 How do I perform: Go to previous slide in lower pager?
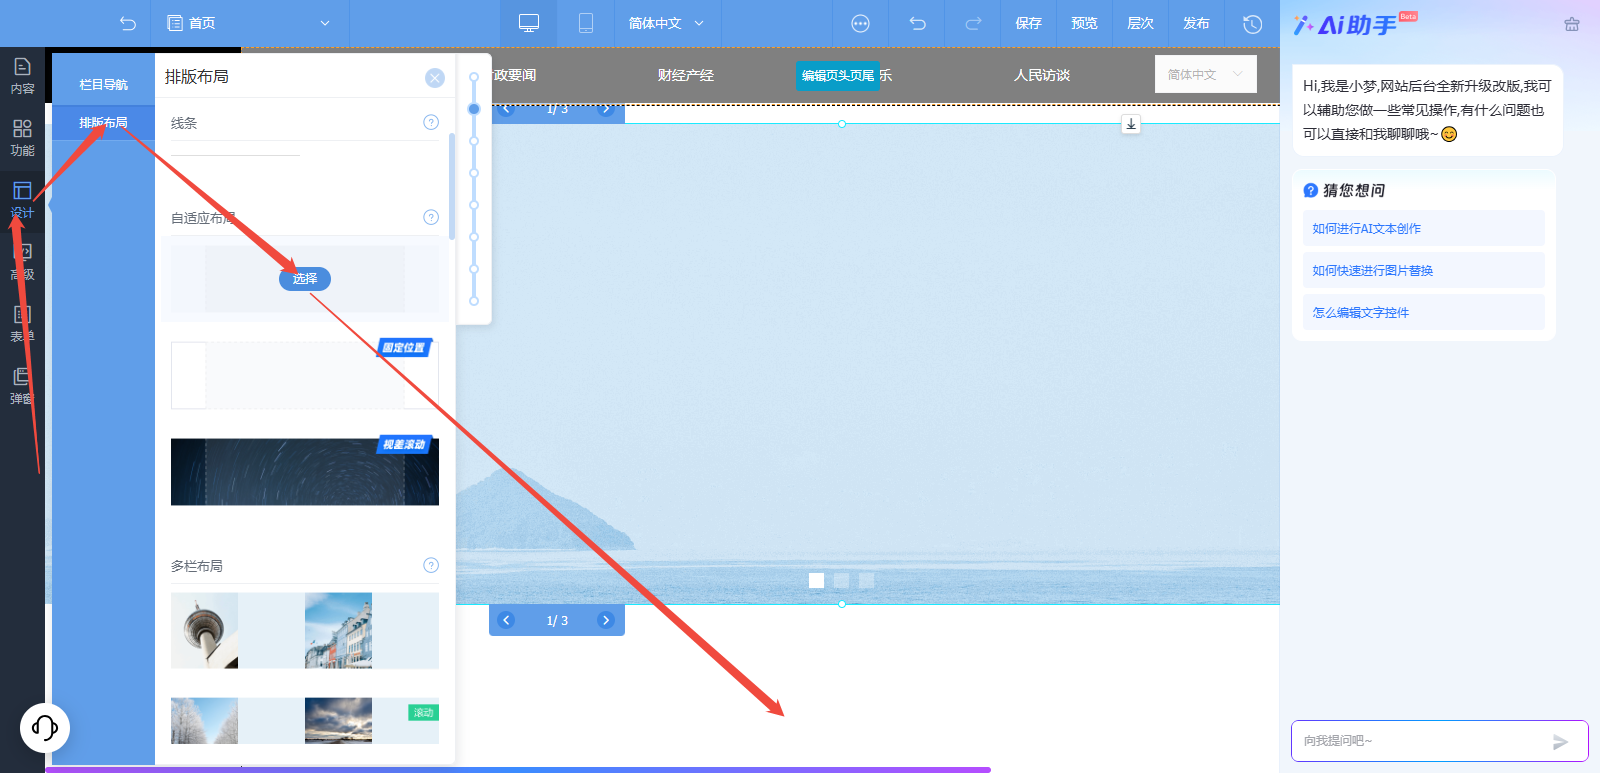click(506, 620)
